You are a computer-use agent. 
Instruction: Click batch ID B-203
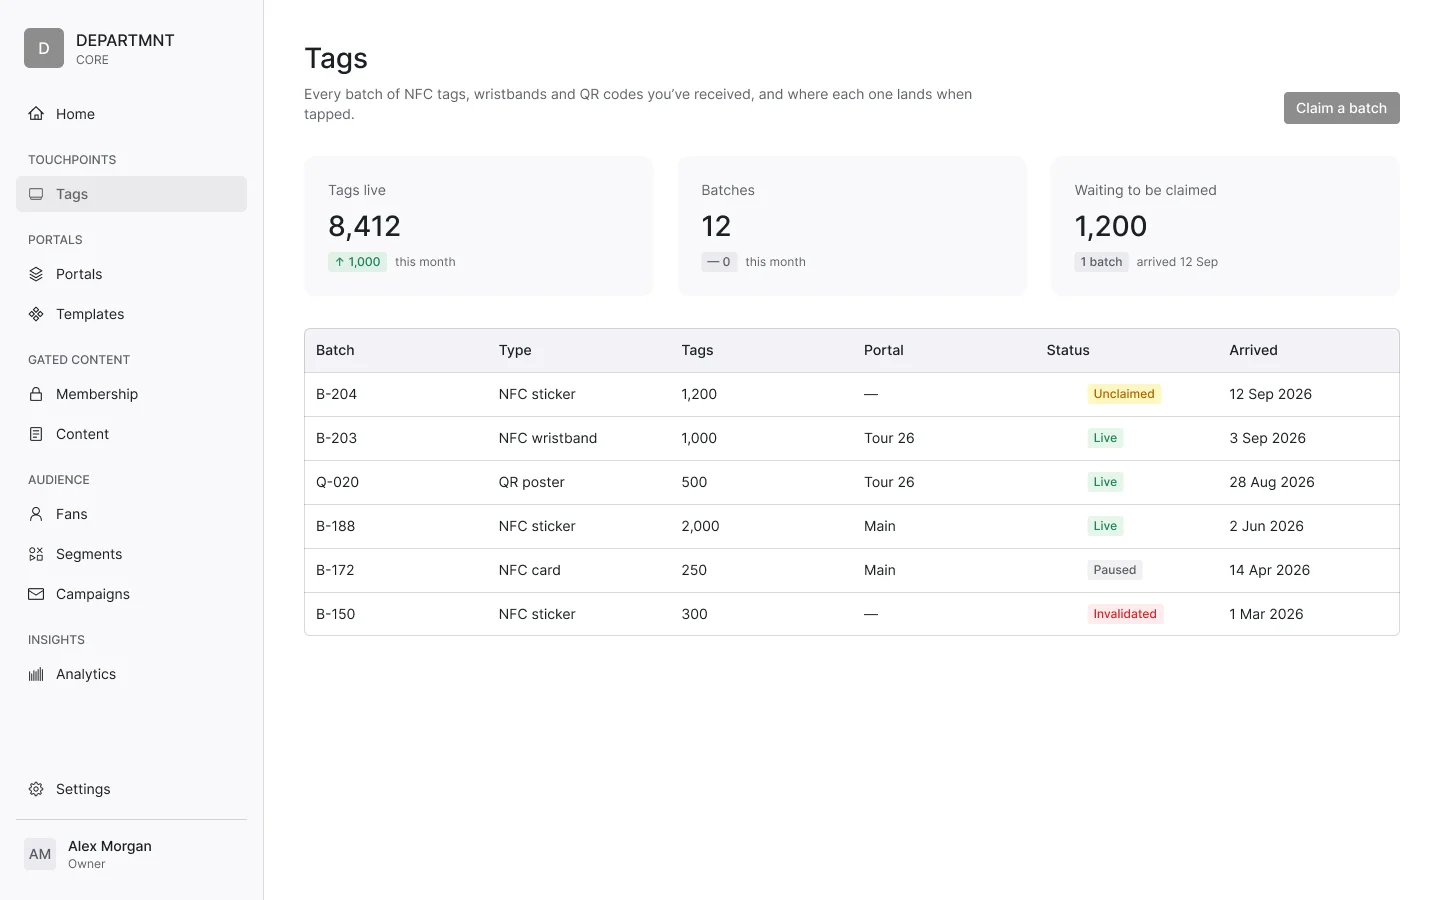(x=336, y=438)
